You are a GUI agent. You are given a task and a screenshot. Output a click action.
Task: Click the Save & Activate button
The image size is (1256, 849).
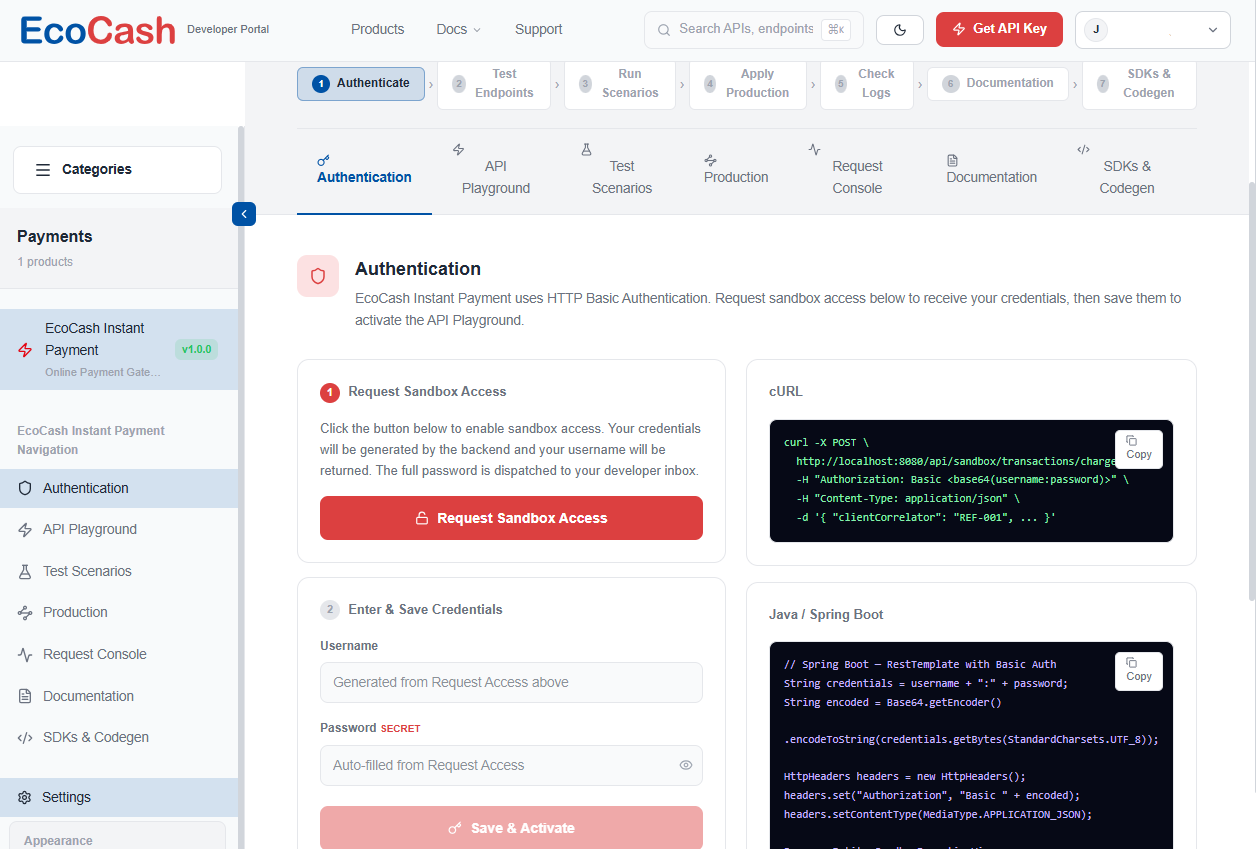click(511, 828)
